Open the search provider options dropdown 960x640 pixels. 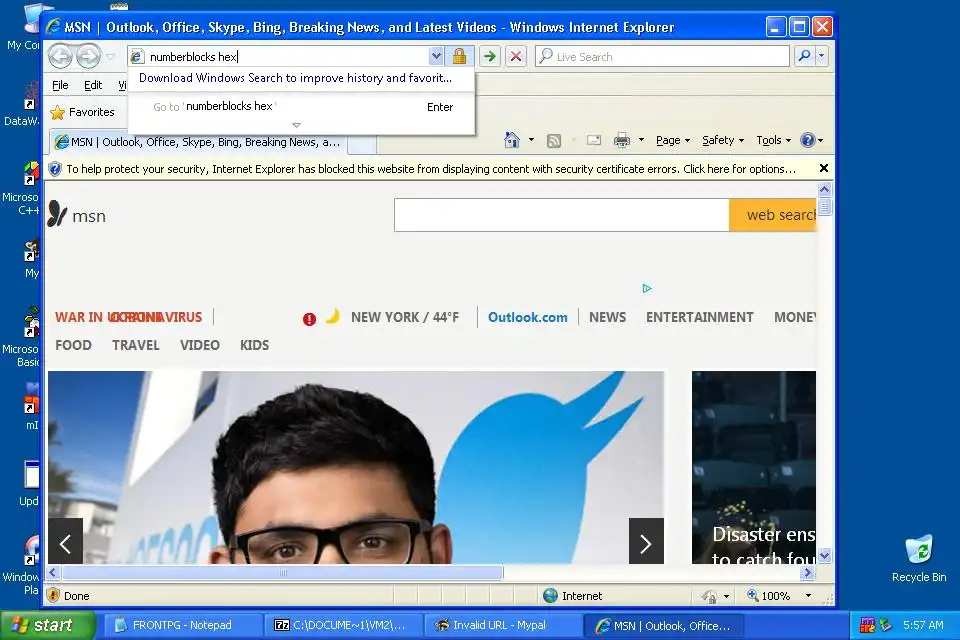tap(822, 56)
